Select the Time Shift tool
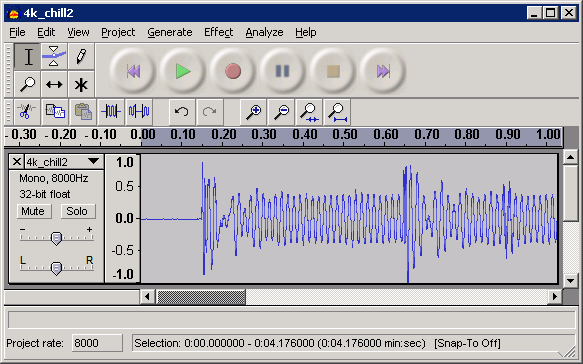This screenshot has height=364, width=583. coord(54,84)
